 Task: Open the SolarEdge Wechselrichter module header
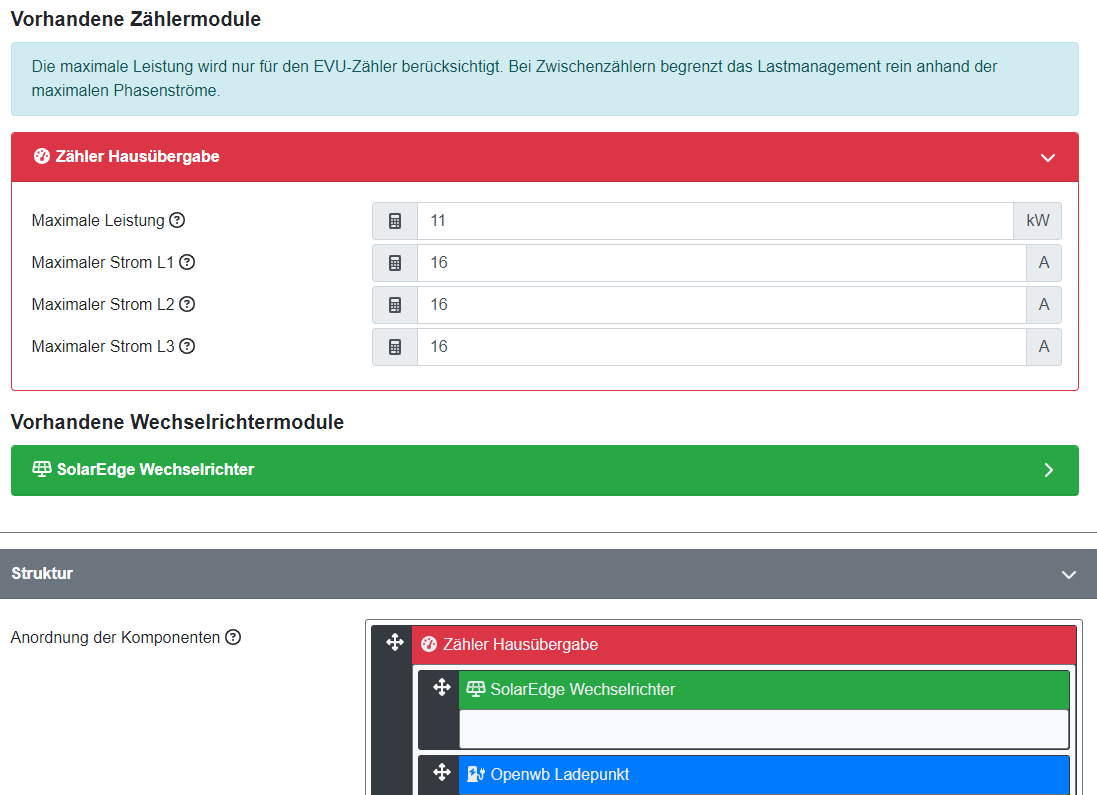click(x=544, y=470)
